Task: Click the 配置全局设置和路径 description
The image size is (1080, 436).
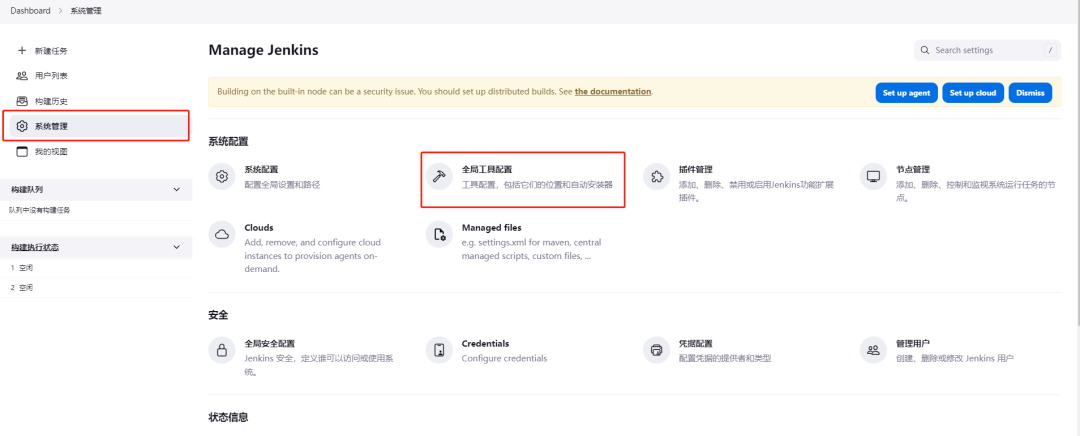Action: tap(282, 185)
